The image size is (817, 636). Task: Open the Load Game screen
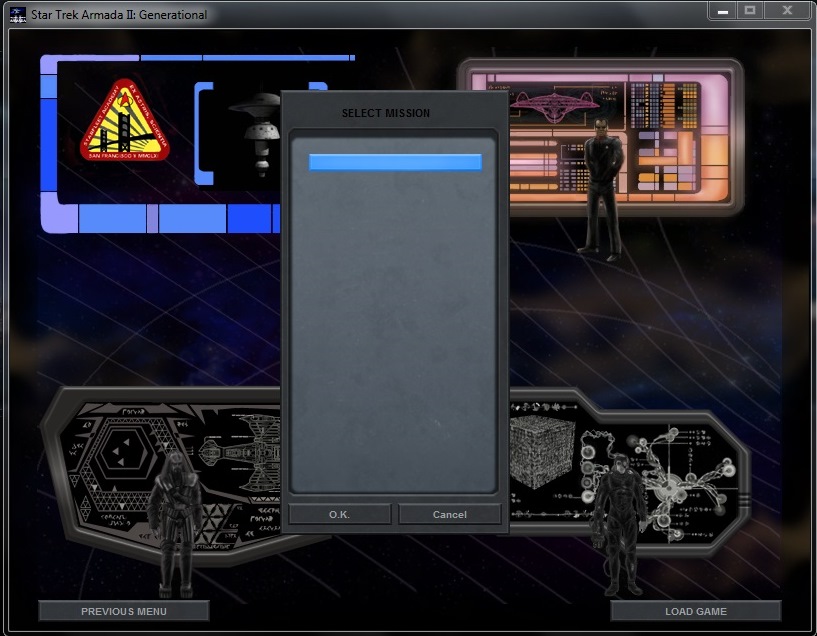696,612
